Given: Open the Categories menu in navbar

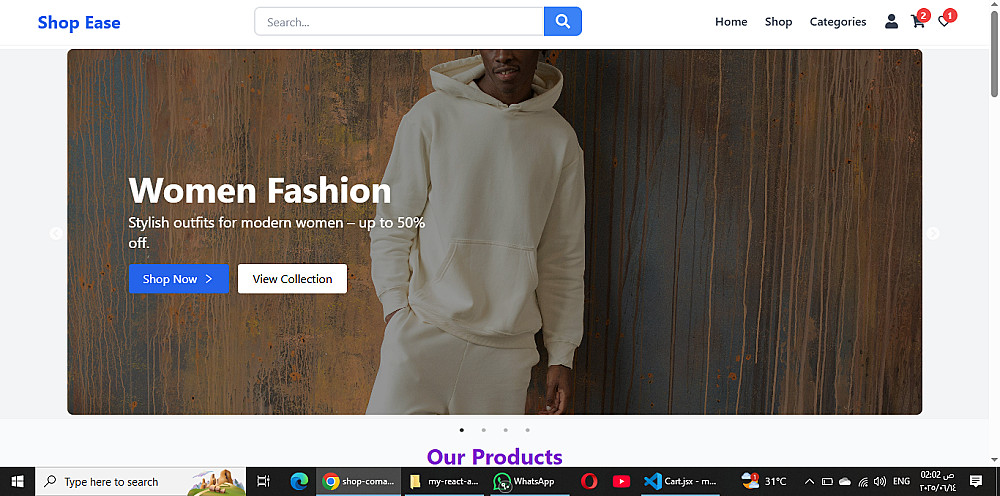Looking at the screenshot, I should click(x=838, y=22).
